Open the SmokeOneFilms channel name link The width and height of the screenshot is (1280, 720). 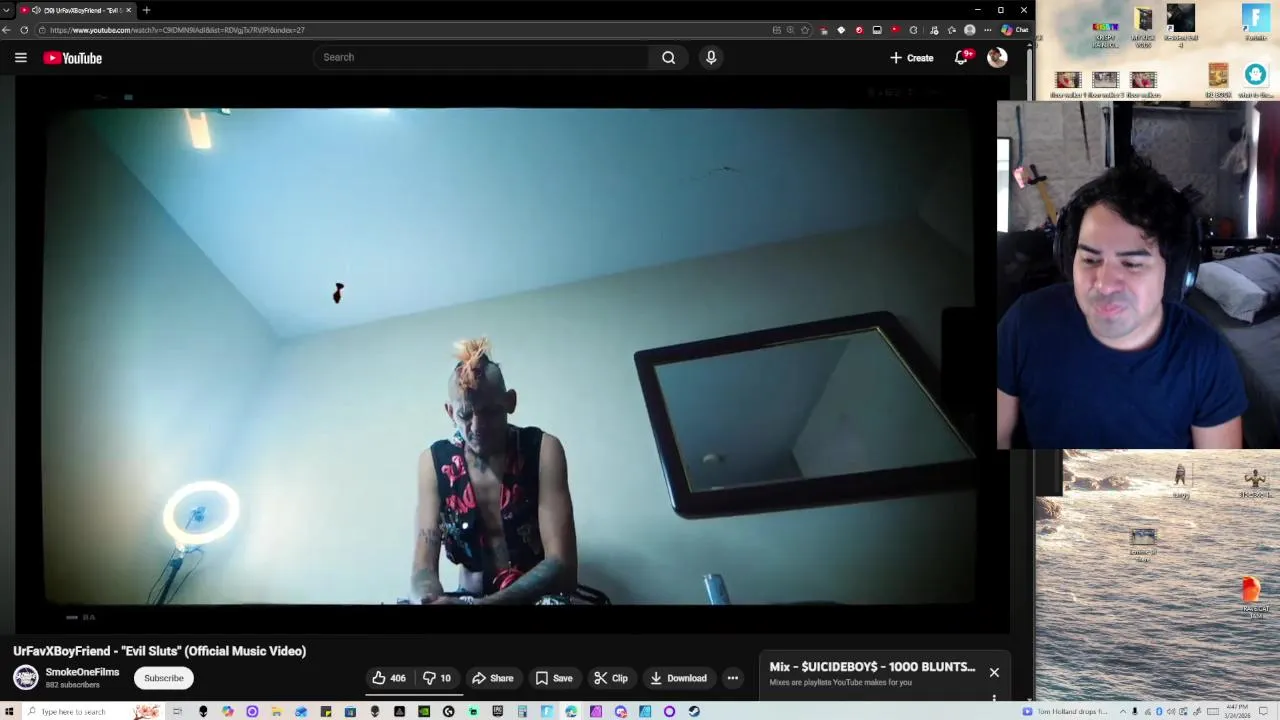(82, 672)
